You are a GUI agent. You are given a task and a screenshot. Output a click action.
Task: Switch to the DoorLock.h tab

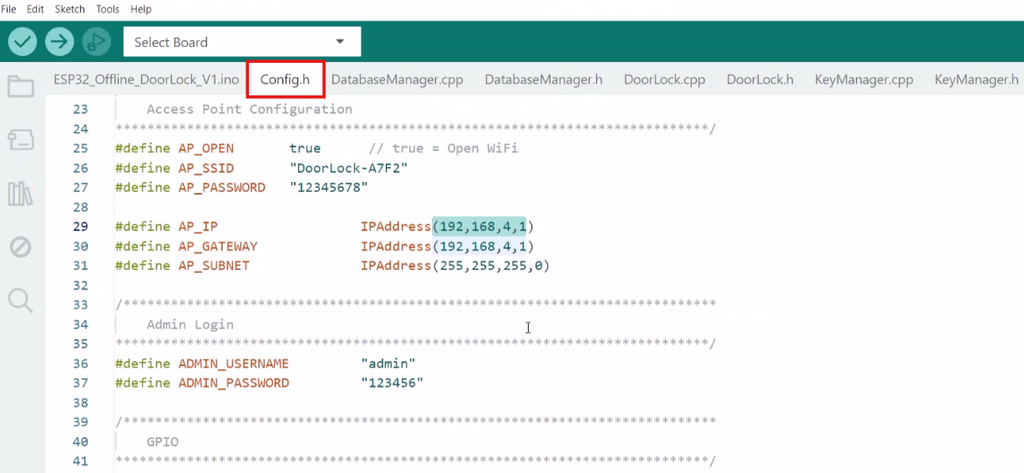(x=760, y=80)
